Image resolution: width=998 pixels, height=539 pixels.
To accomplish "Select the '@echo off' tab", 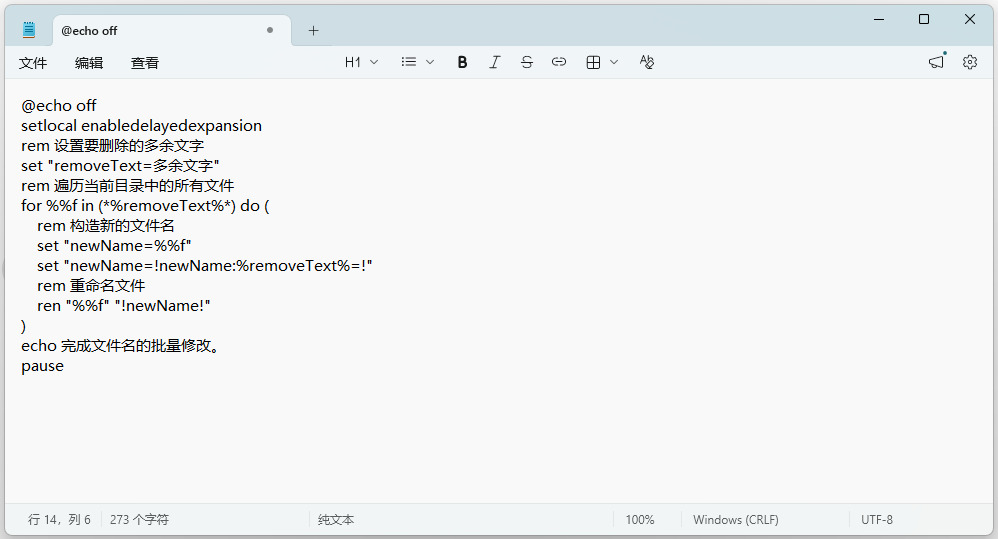I will click(x=172, y=31).
